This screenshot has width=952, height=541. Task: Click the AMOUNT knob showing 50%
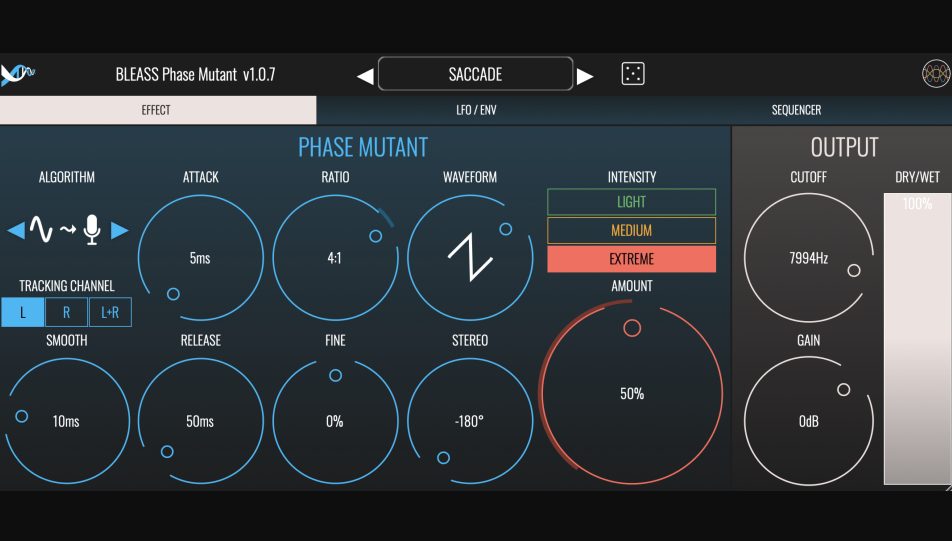point(631,393)
